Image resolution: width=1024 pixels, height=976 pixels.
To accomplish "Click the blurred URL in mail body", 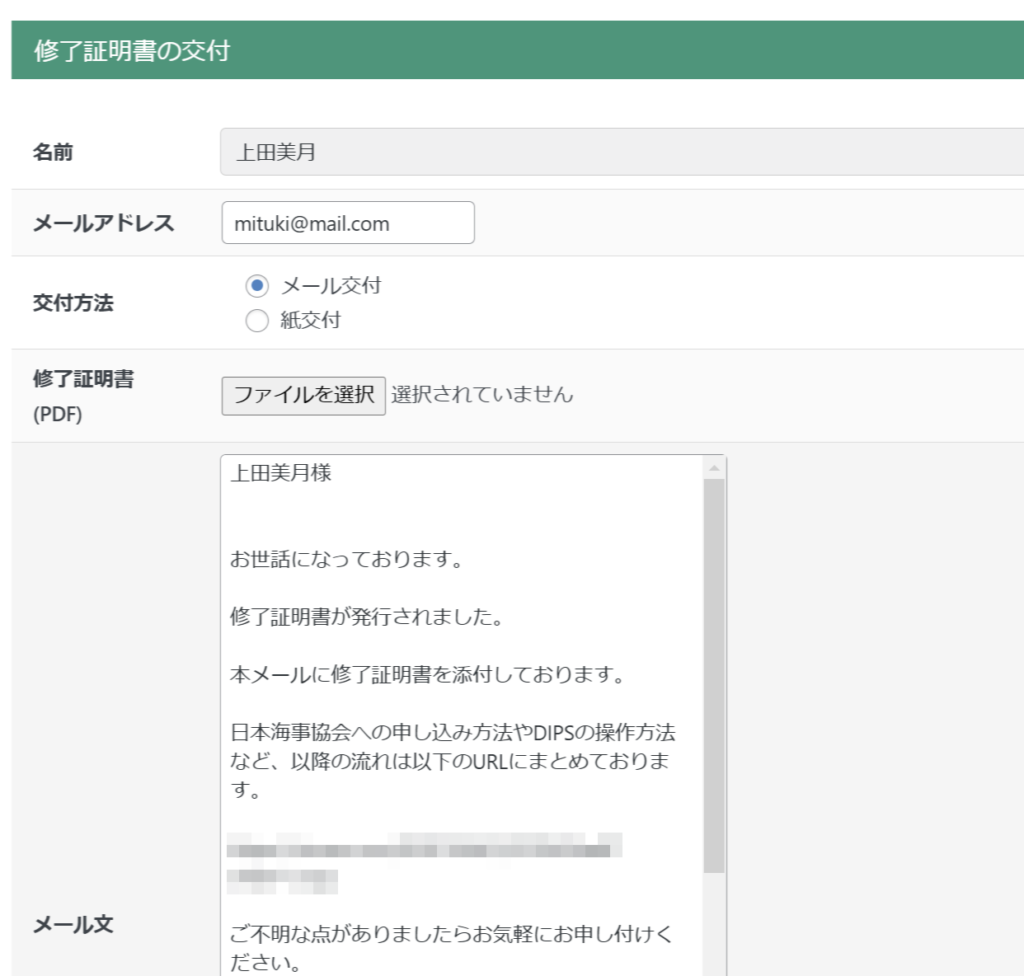I will 420,851.
